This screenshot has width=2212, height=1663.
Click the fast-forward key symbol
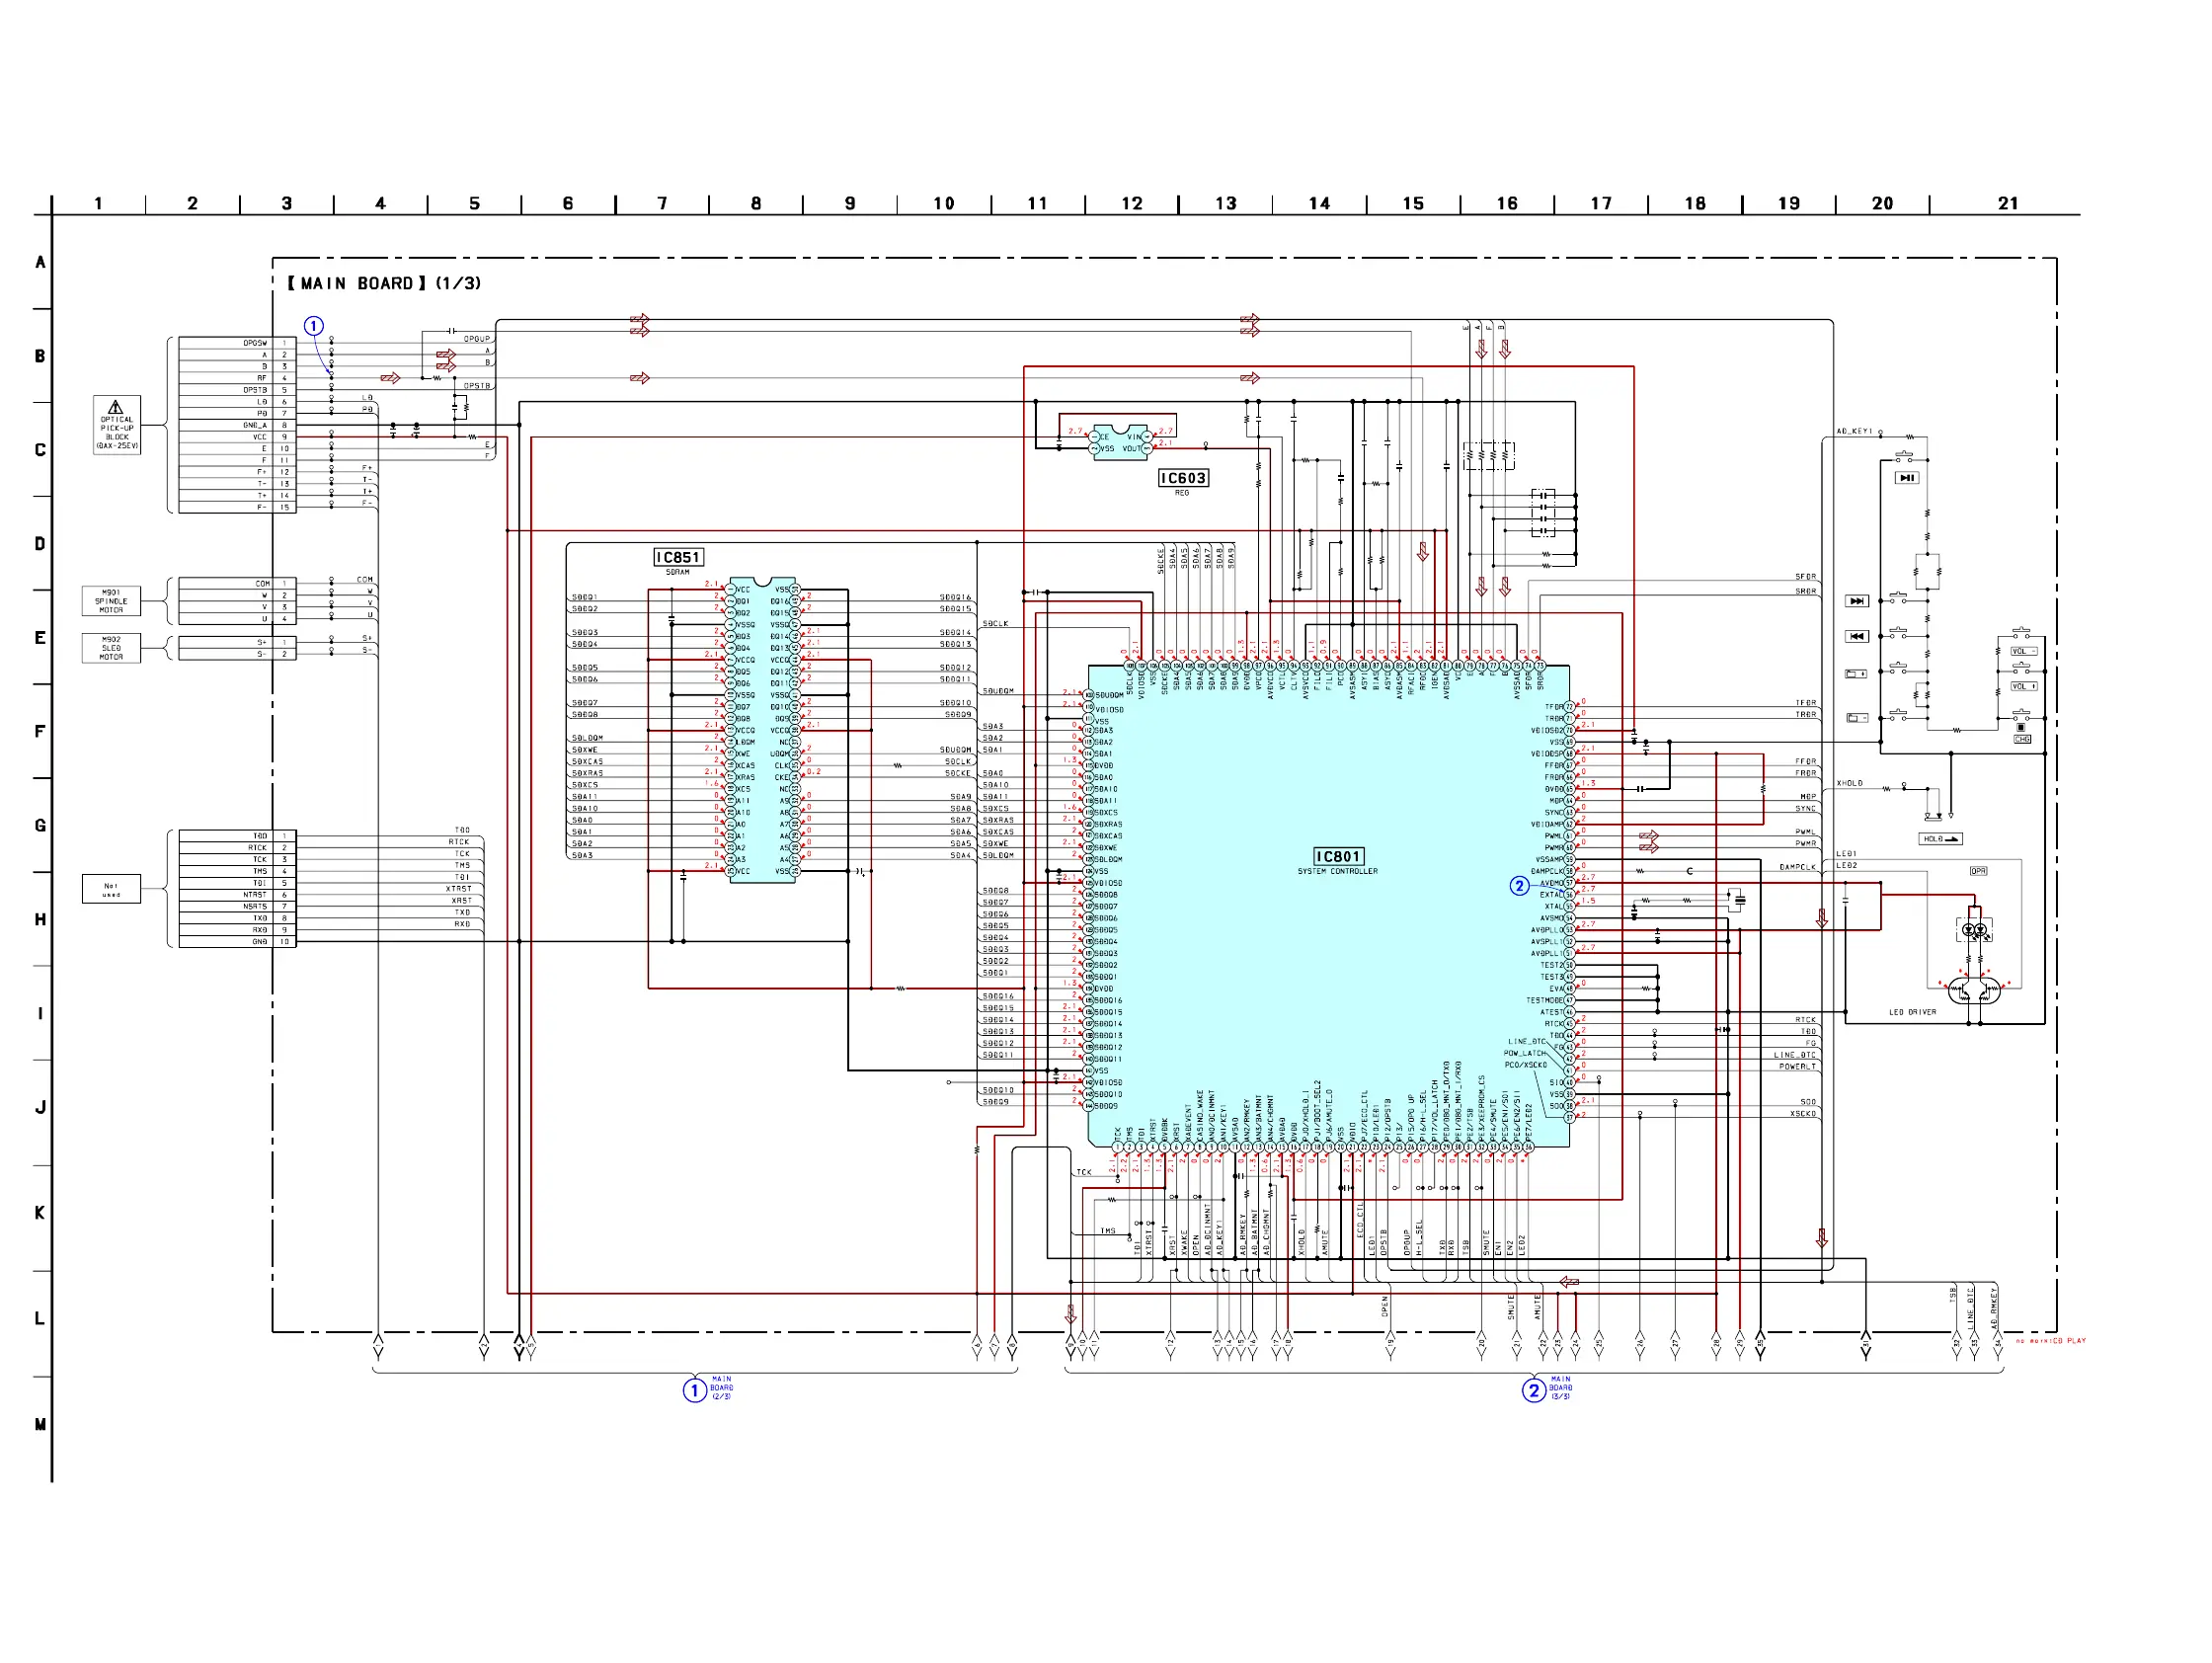pos(1856,601)
